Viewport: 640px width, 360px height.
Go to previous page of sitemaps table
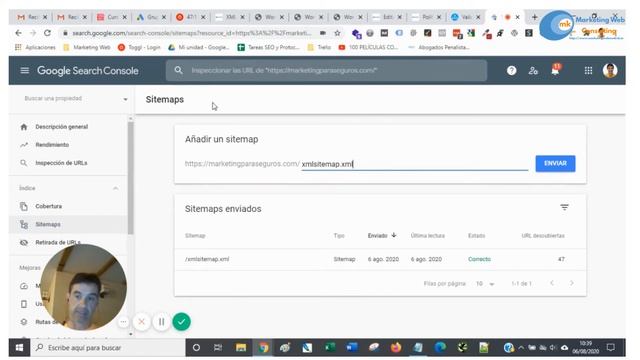552,283
